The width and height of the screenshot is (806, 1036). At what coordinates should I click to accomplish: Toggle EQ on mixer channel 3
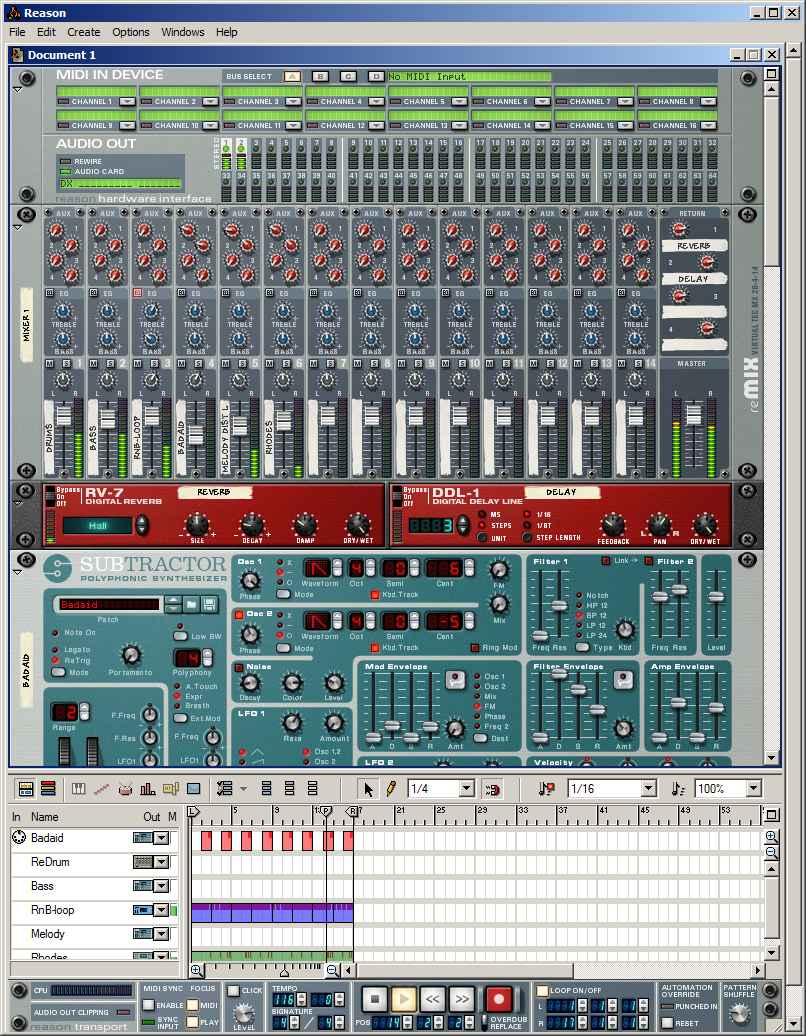[x=137, y=293]
